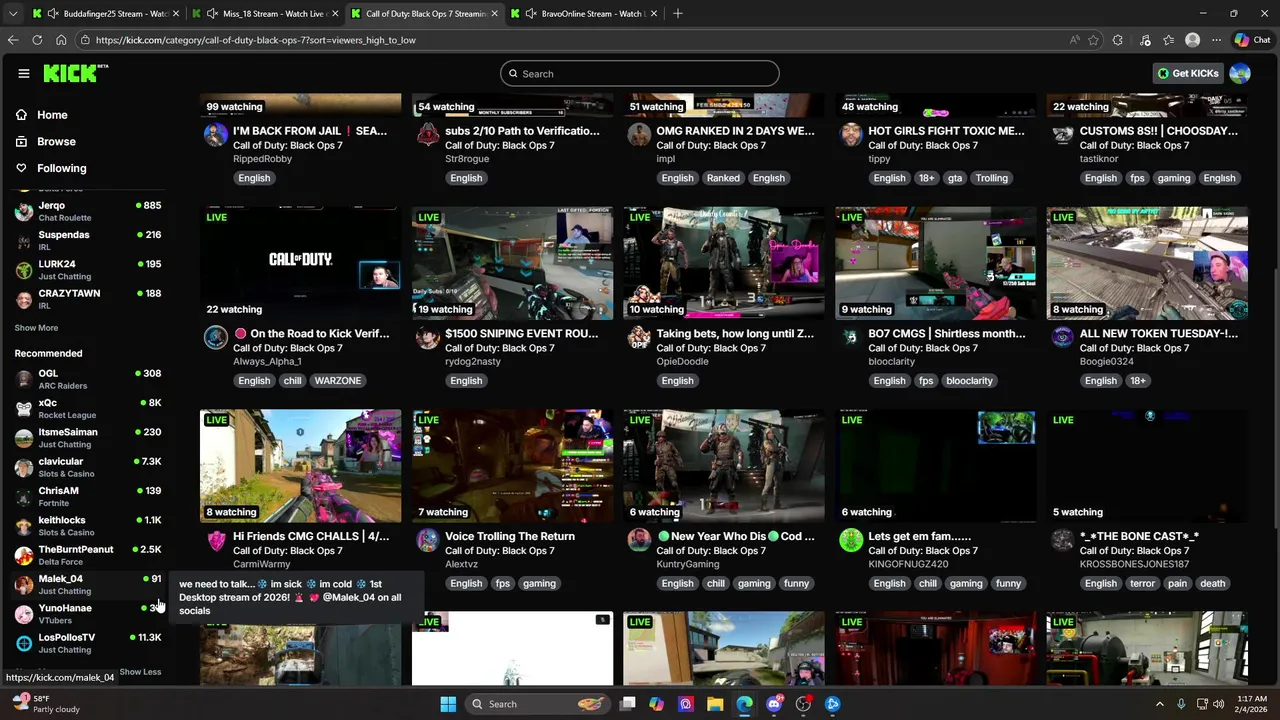Open Microsoft Edge taskbar icon

[744, 704]
